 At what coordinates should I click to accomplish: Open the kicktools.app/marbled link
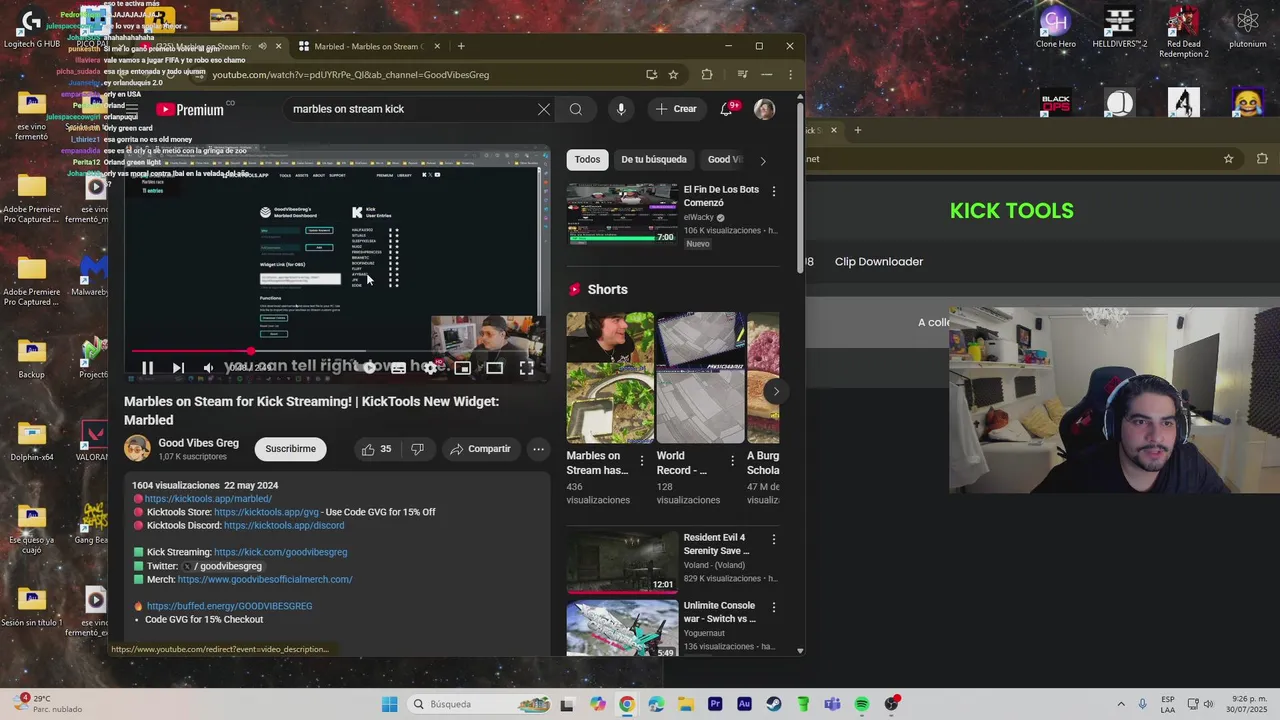pos(208,498)
